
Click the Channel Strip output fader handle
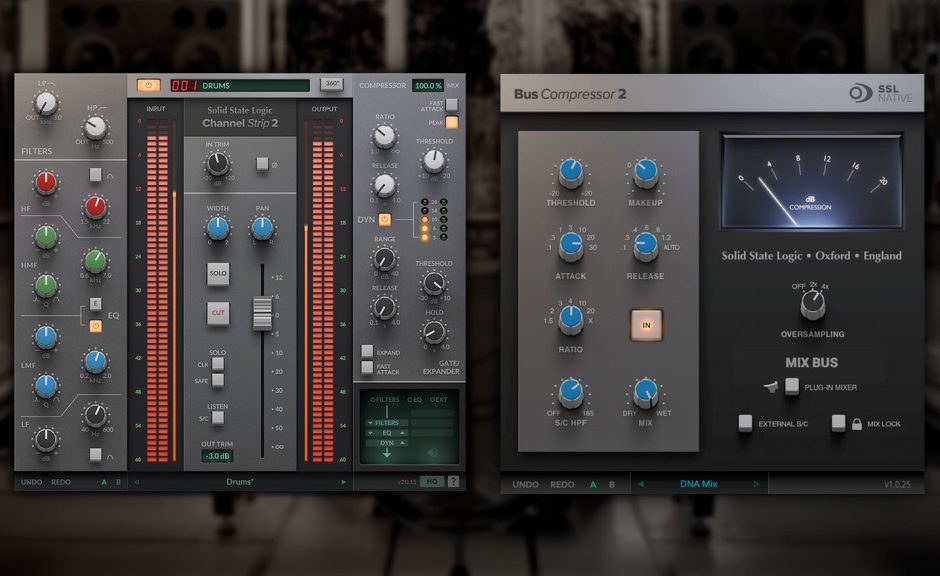click(x=261, y=313)
